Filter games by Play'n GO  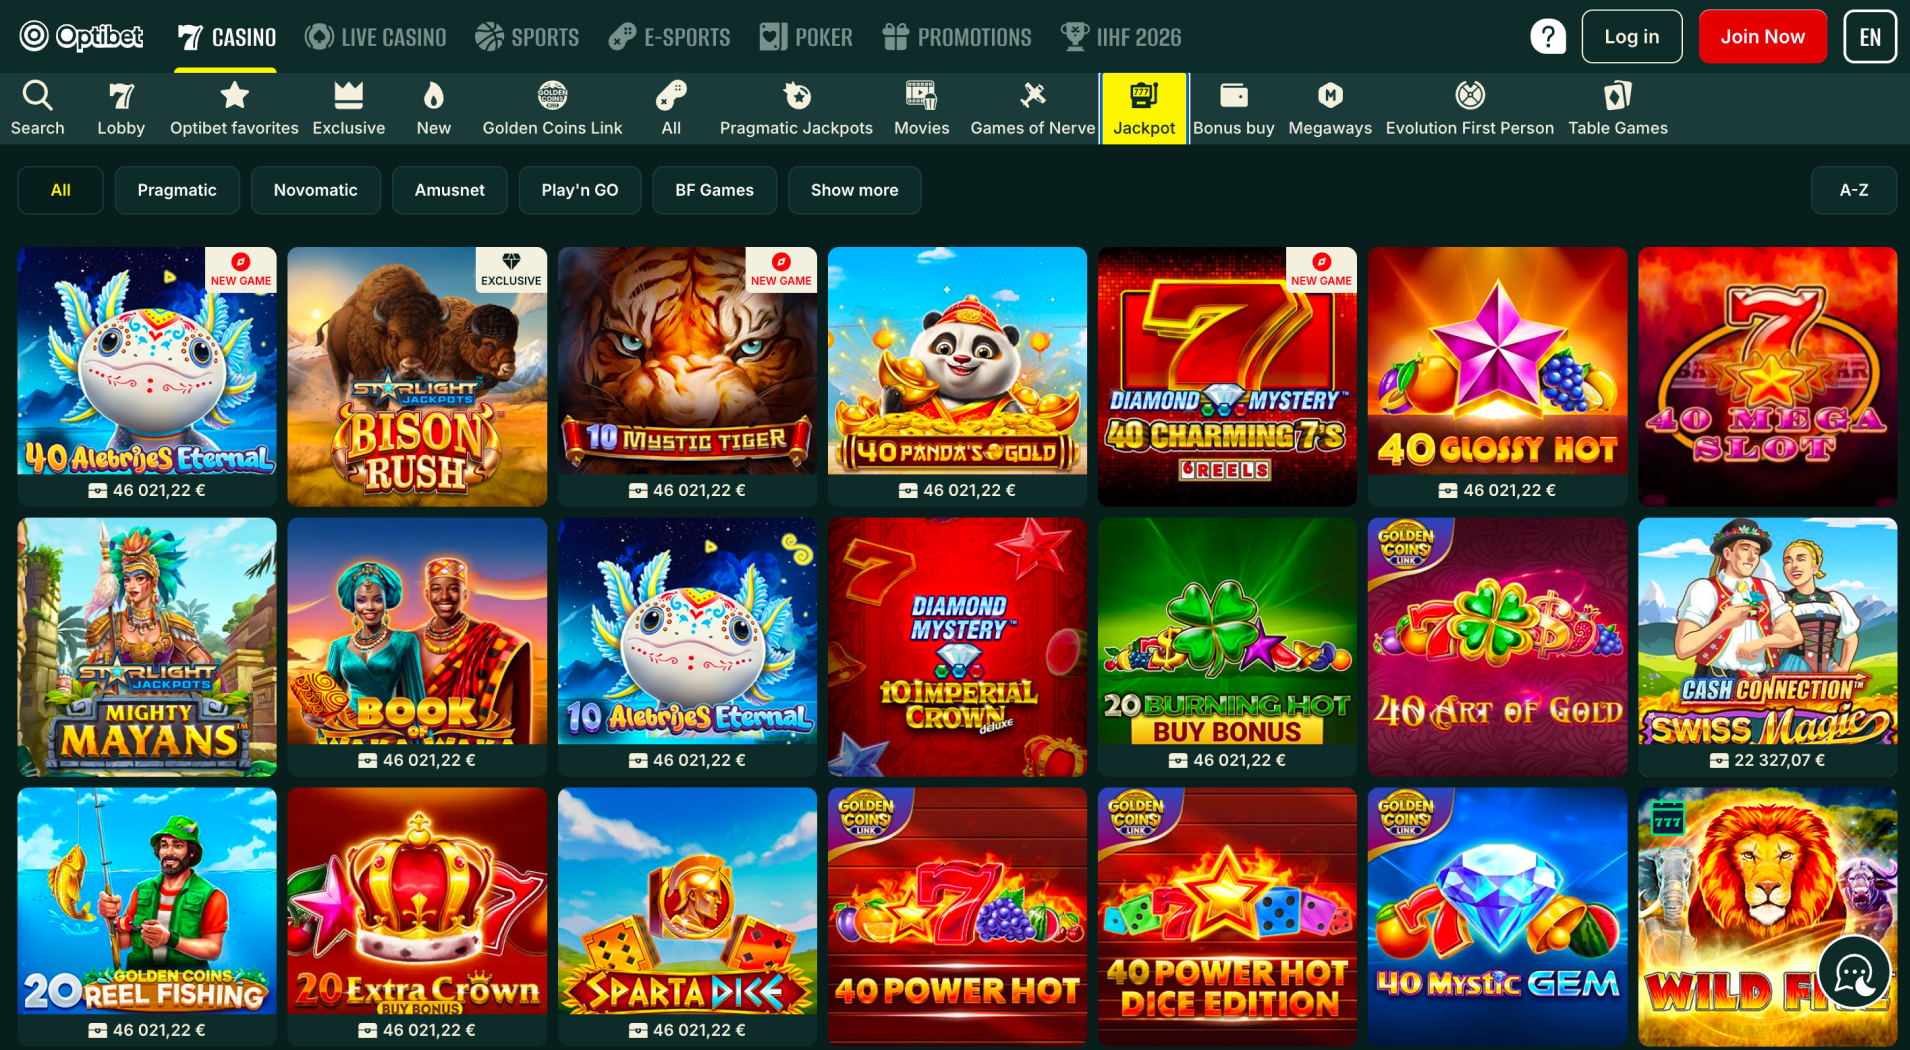pos(580,190)
